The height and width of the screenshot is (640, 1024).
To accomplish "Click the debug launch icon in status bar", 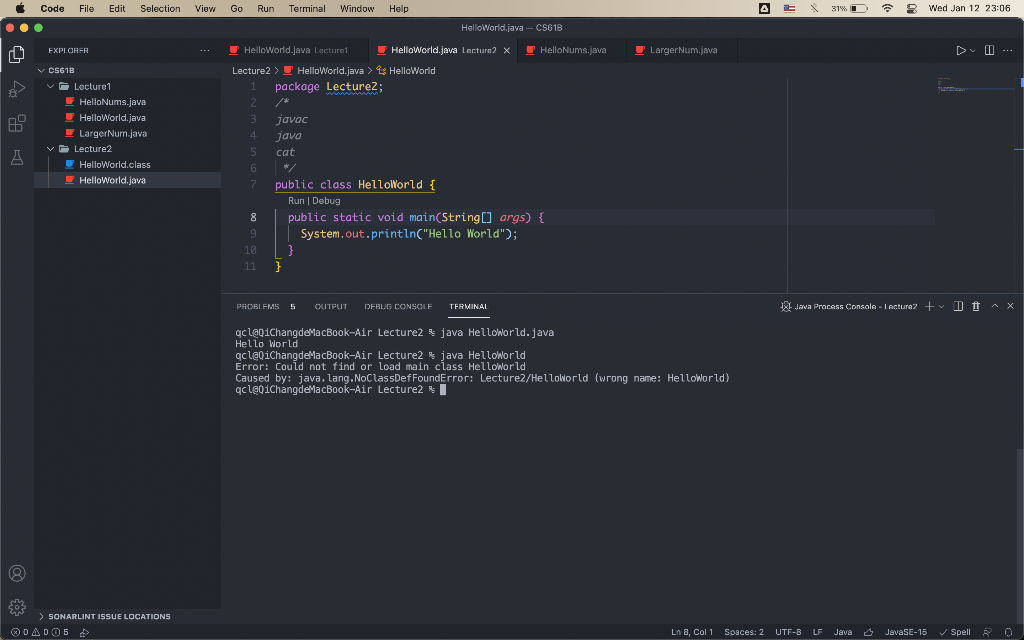I will click(x=84, y=632).
